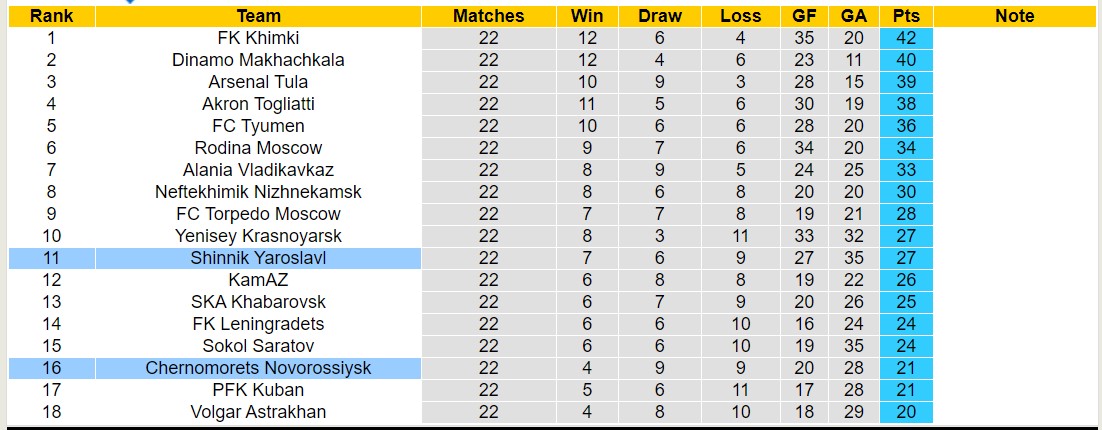Viewport: 1102px width, 430px height.
Task: Click the Loss column header
Action: click(740, 16)
